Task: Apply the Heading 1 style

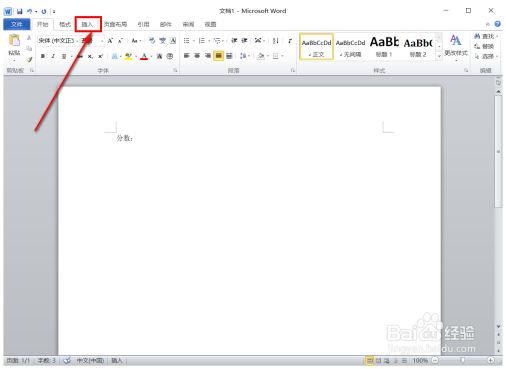Action: click(x=384, y=47)
